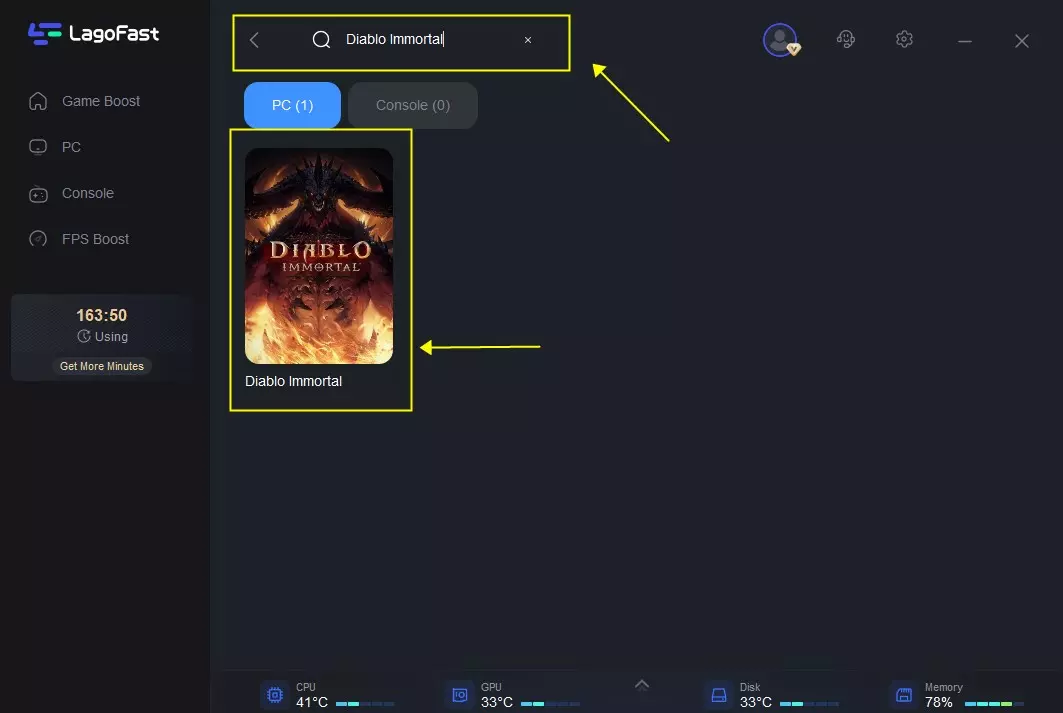
Task: Open settings gear icon
Action: (904, 39)
